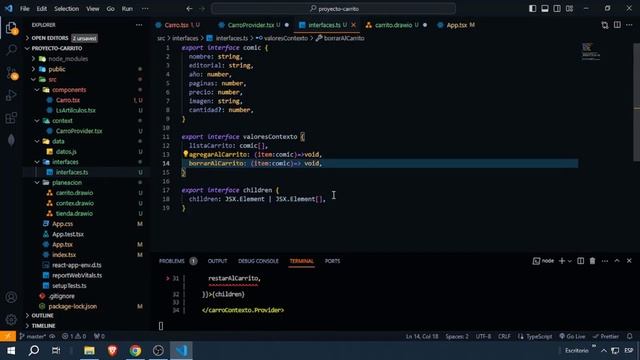The image size is (640, 360).
Task: Click the code minimap preview
Action: pos(591,52)
